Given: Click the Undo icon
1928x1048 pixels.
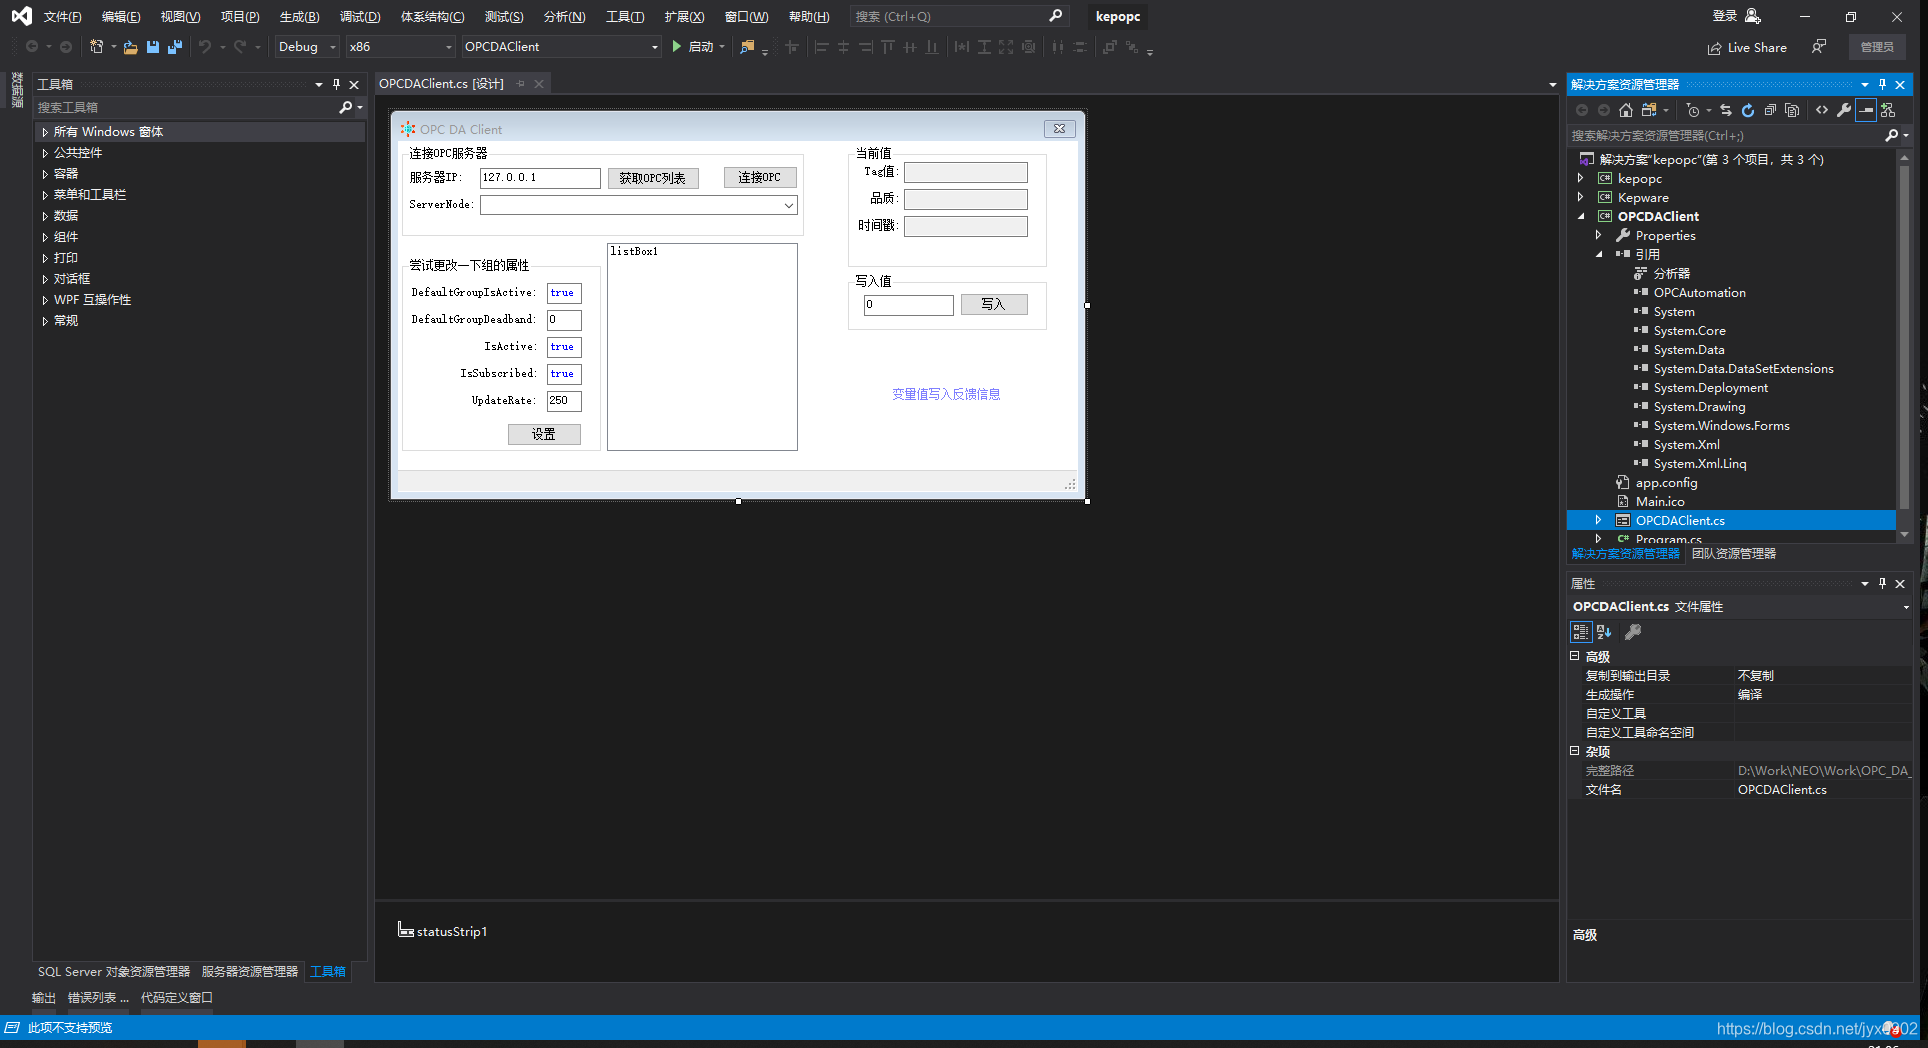Looking at the screenshot, I should (x=206, y=47).
